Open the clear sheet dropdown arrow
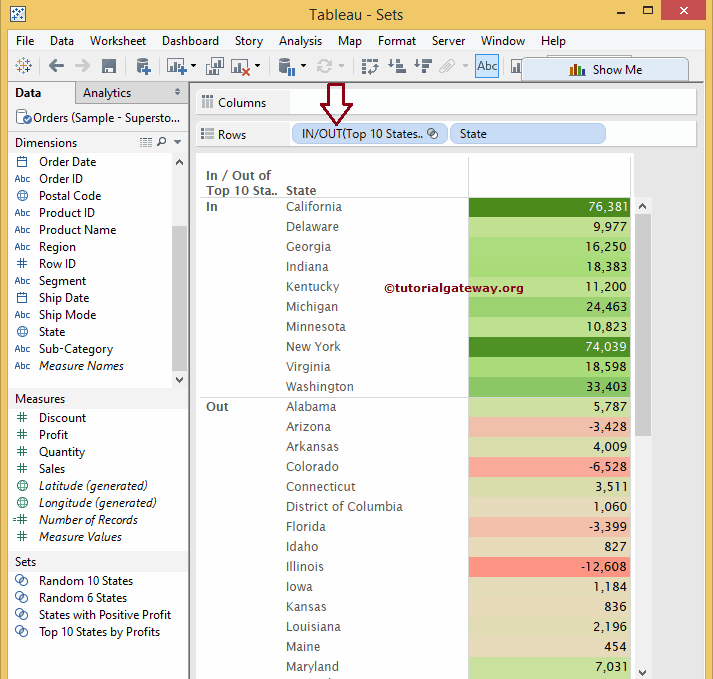 (258, 67)
